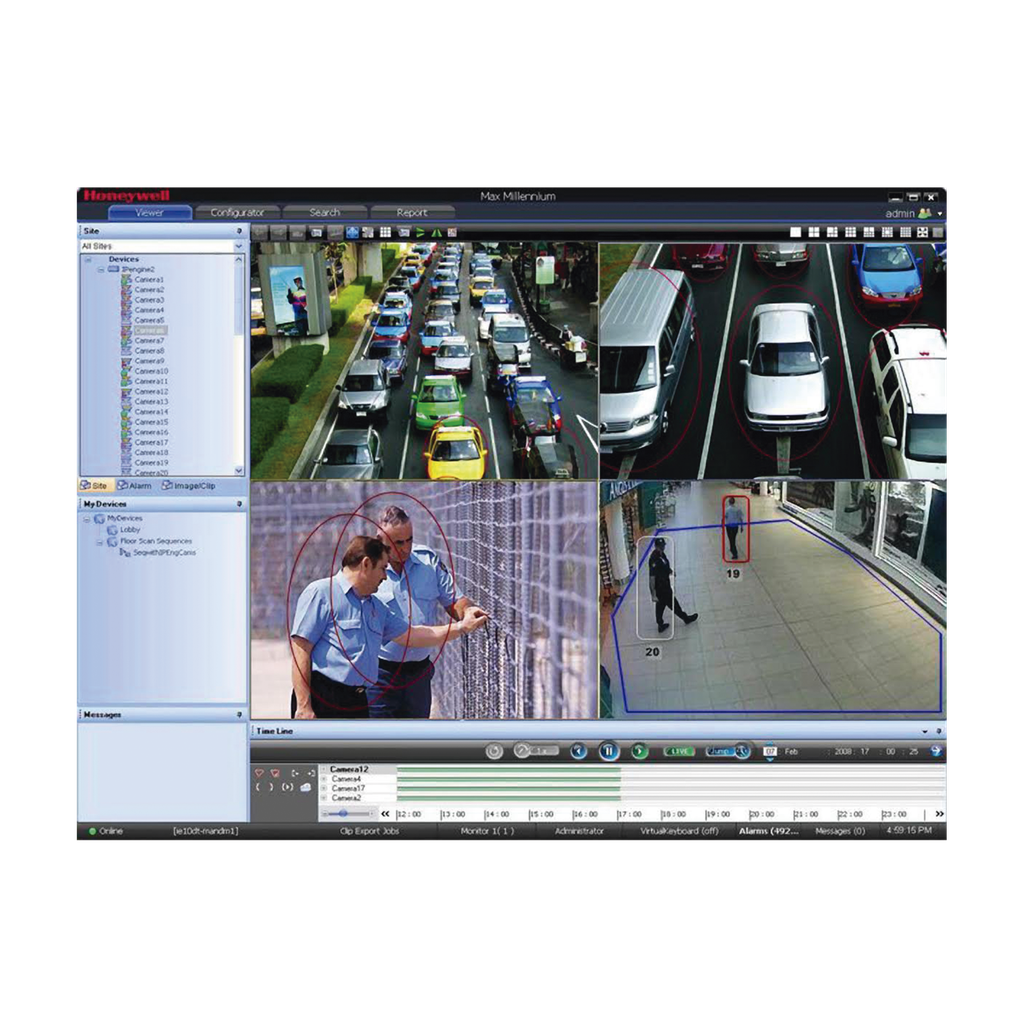
Task: Open the Search view
Action: tap(325, 212)
